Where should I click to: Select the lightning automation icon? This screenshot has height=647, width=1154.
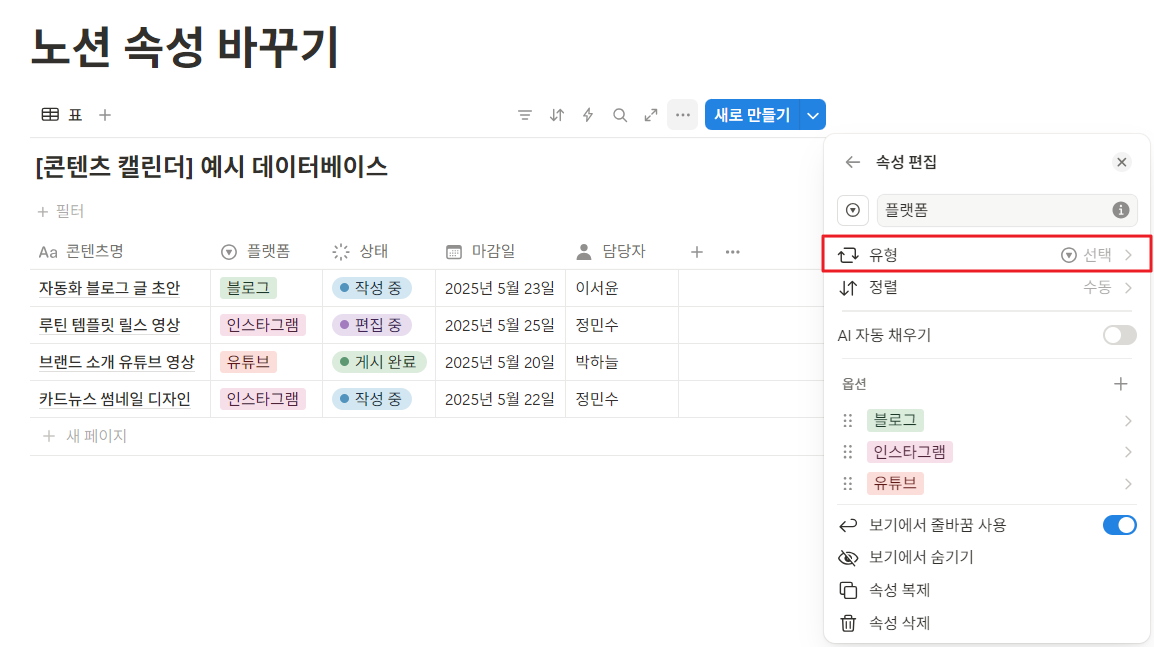(587, 114)
